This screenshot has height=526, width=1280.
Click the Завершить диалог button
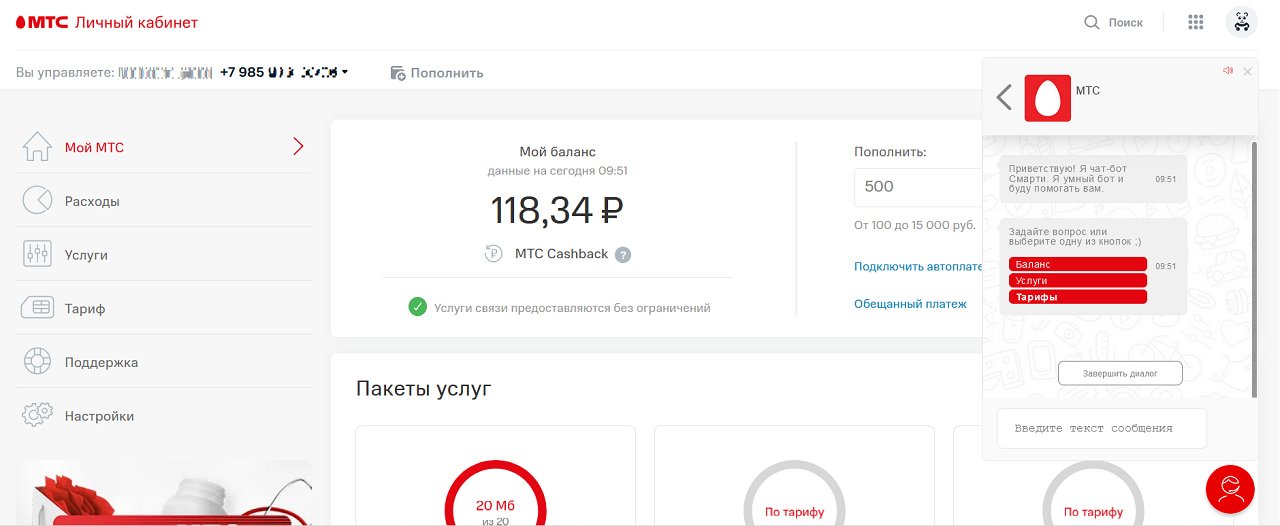tap(1120, 373)
